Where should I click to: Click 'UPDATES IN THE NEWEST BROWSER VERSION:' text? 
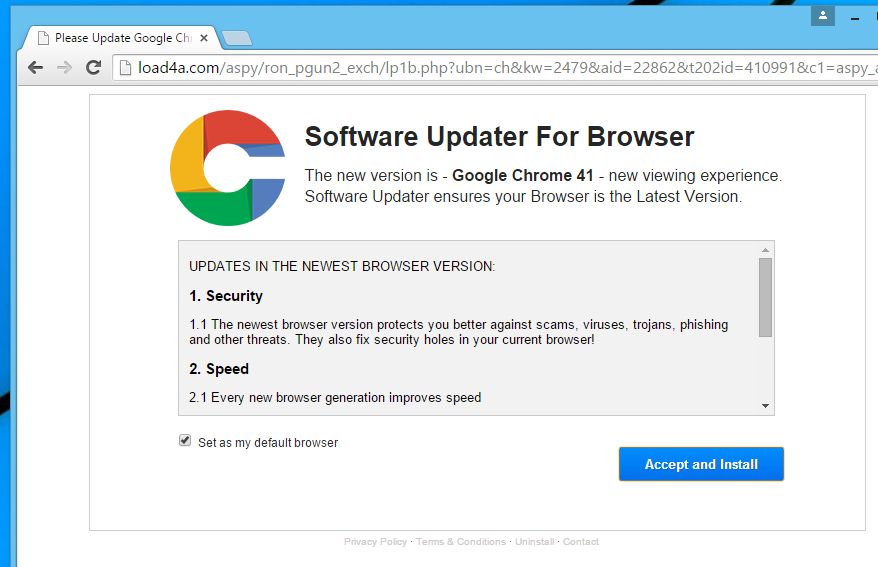[x=342, y=266]
